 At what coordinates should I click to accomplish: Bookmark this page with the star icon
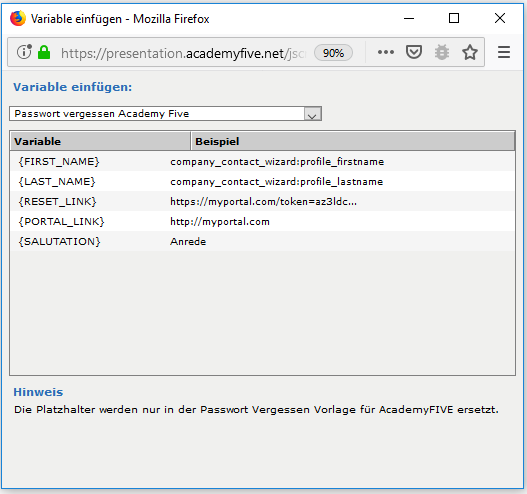click(470, 52)
